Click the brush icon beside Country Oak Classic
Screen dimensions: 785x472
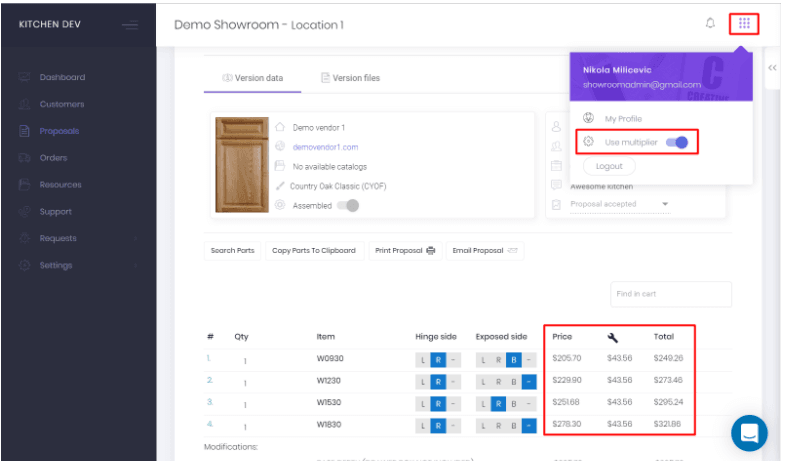(x=280, y=186)
